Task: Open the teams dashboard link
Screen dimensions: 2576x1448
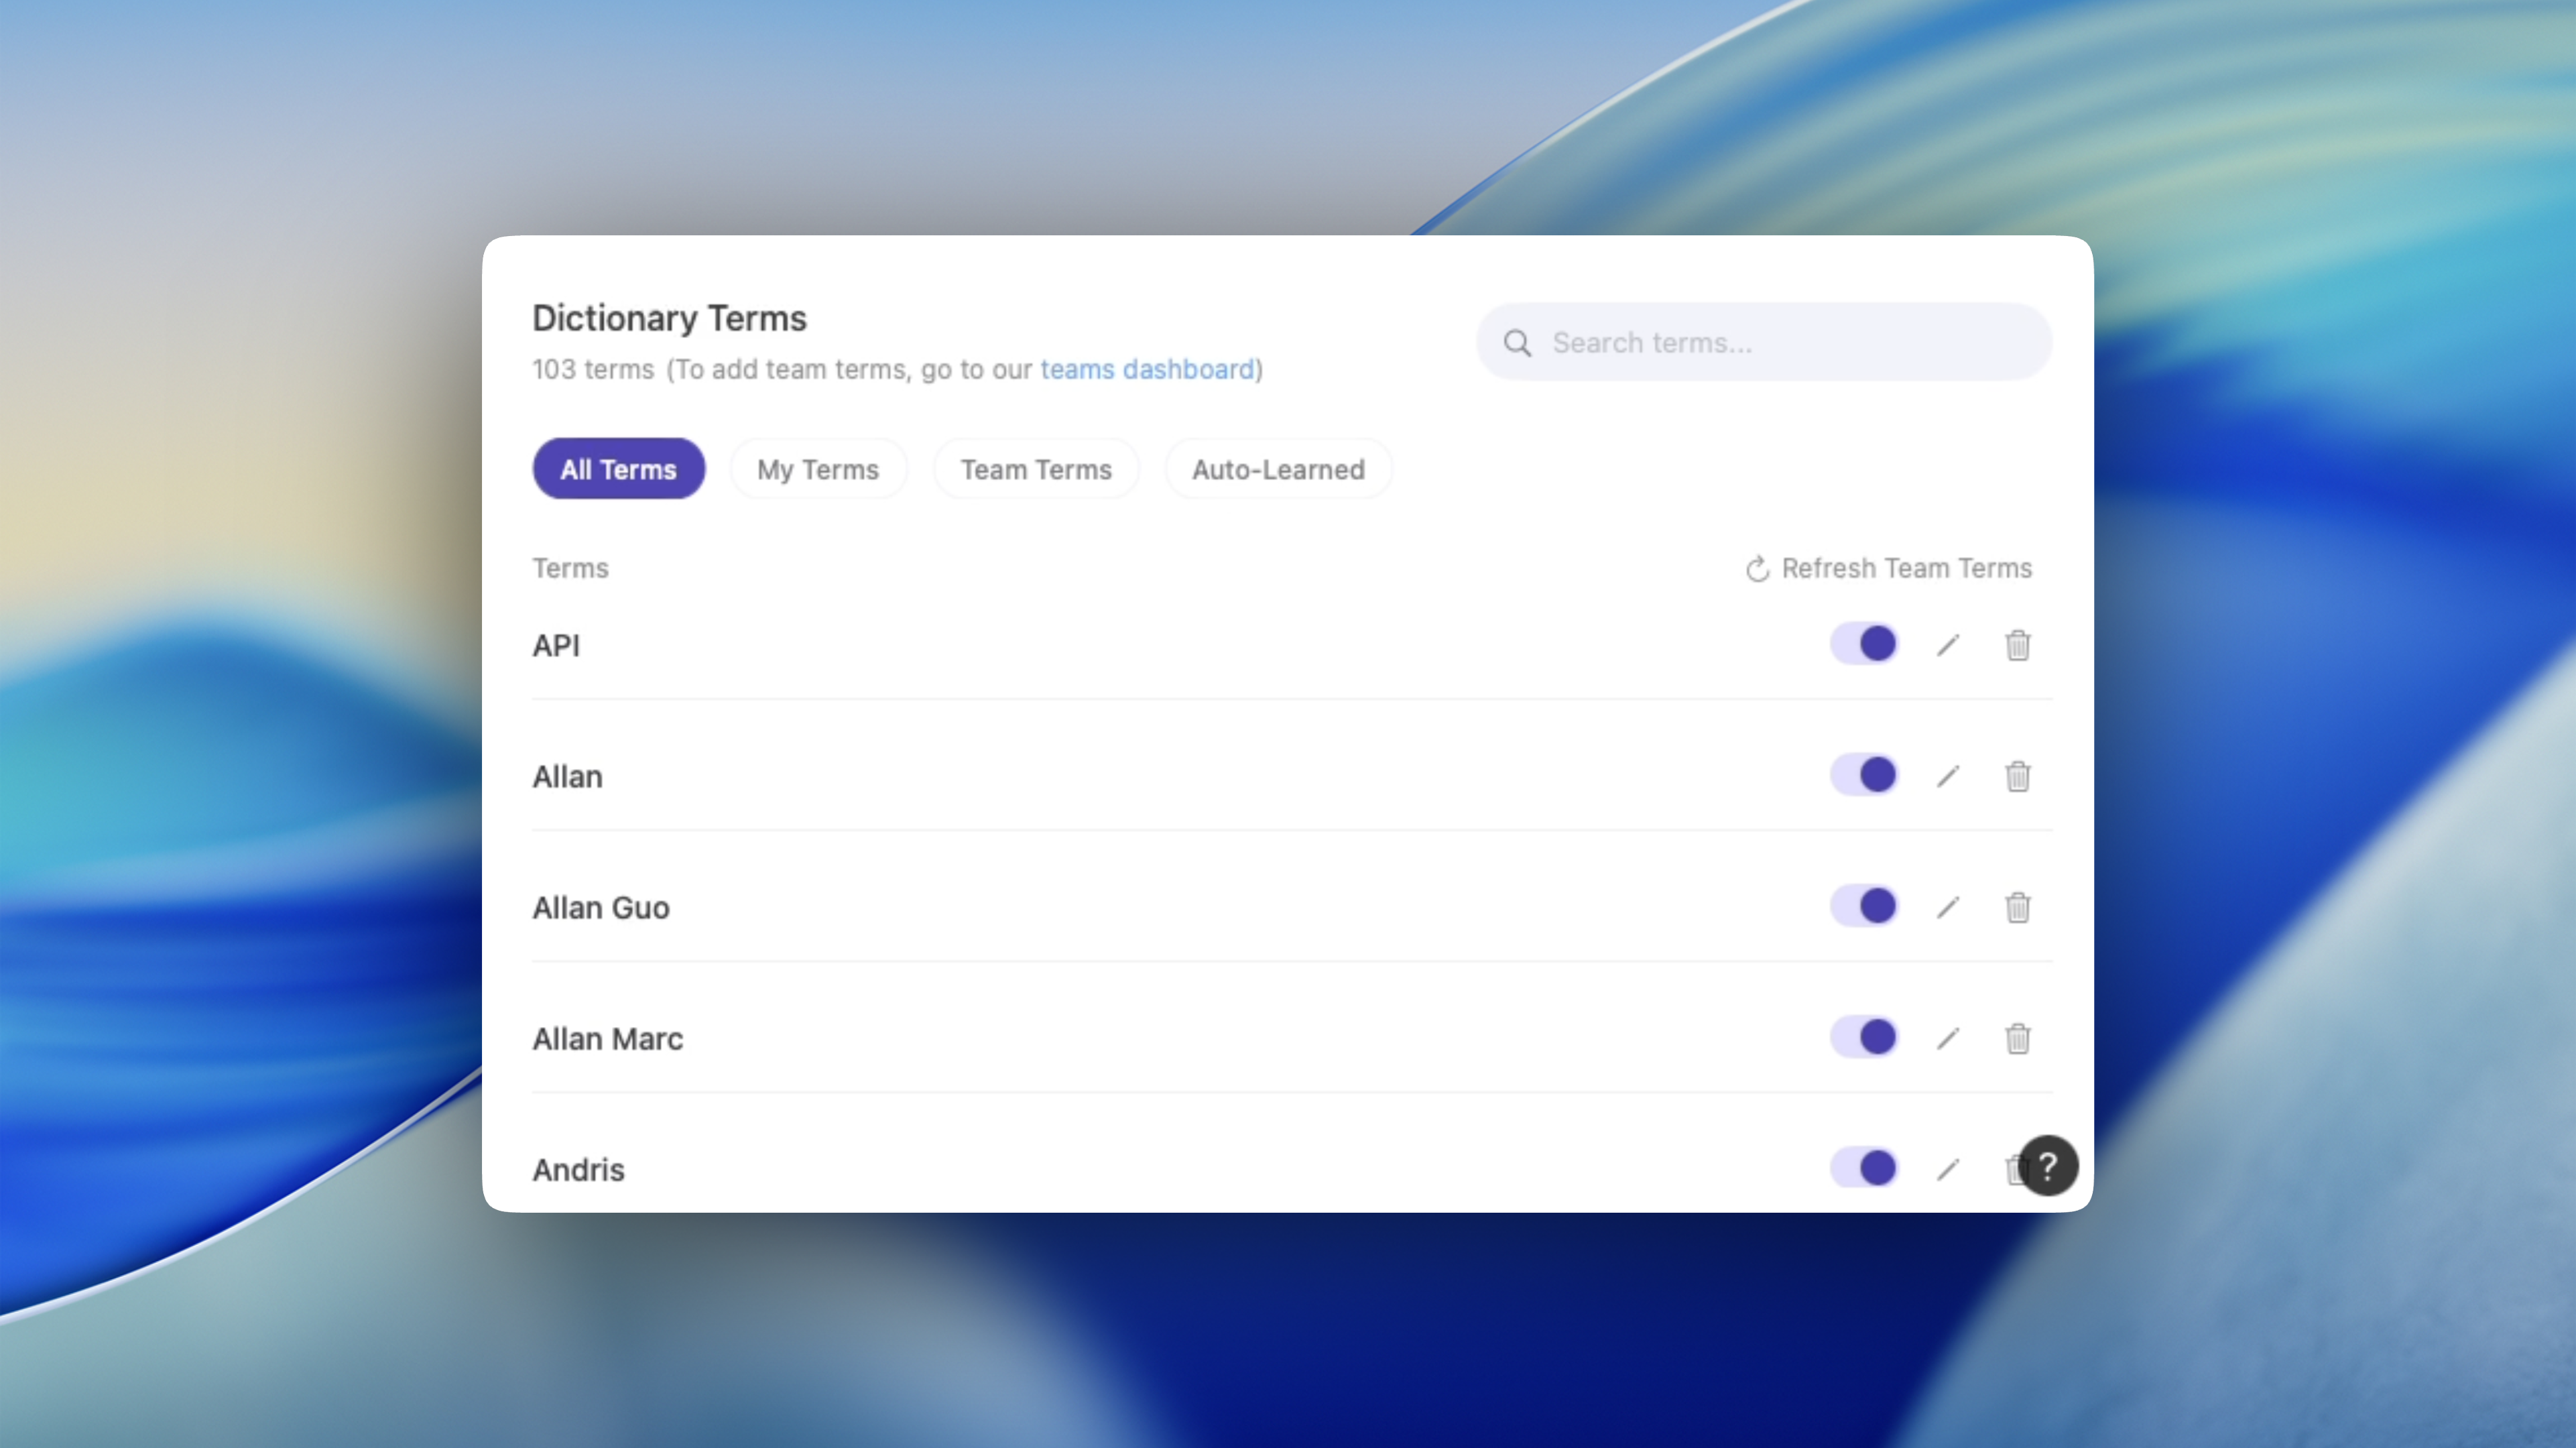Action: coord(1146,369)
